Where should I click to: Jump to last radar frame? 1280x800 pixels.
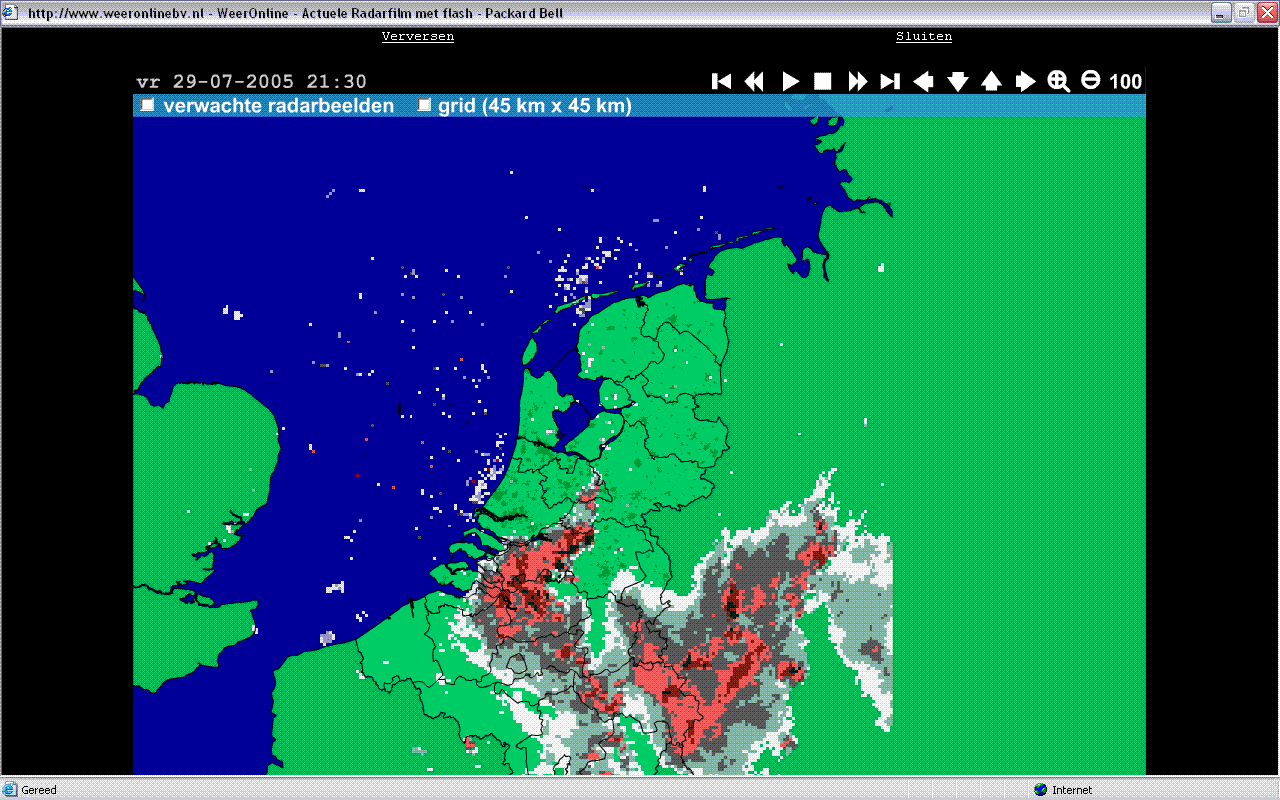pyautogui.click(x=890, y=82)
